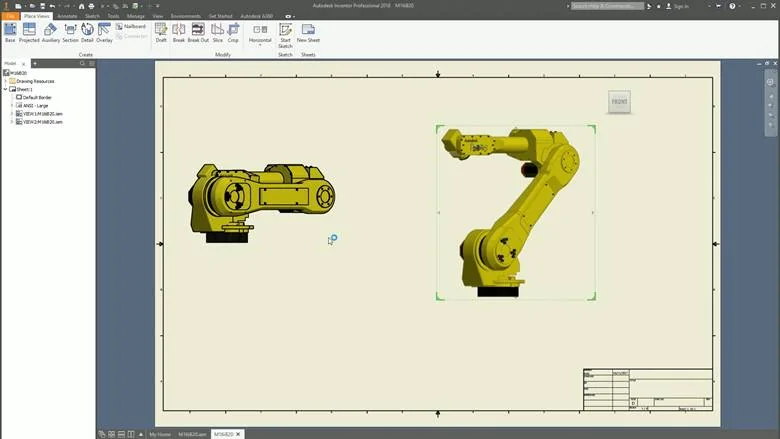The height and width of the screenshot is (439, 780).
Task: Click the Open folder icon in quick access toolbar
Action: 31,6
